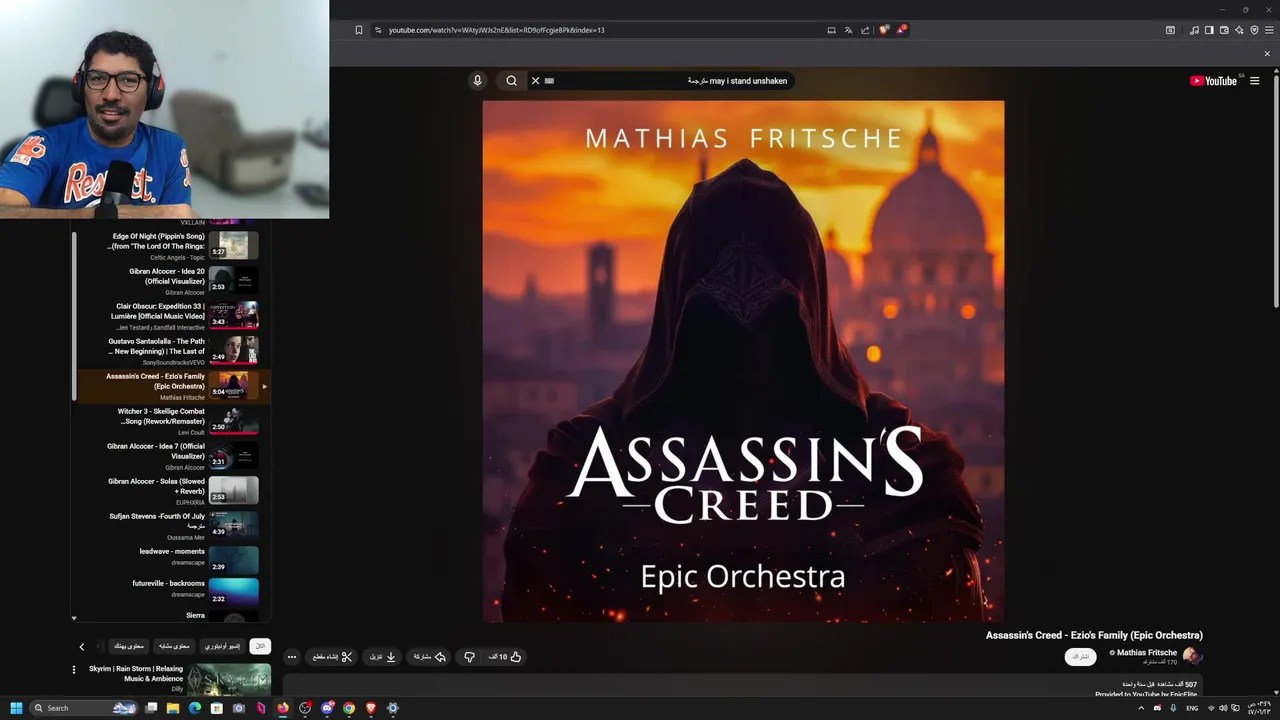Show hidden system tray icons chevron
Viewport: 1280px width, 720px height.
tap(1141, 708)
